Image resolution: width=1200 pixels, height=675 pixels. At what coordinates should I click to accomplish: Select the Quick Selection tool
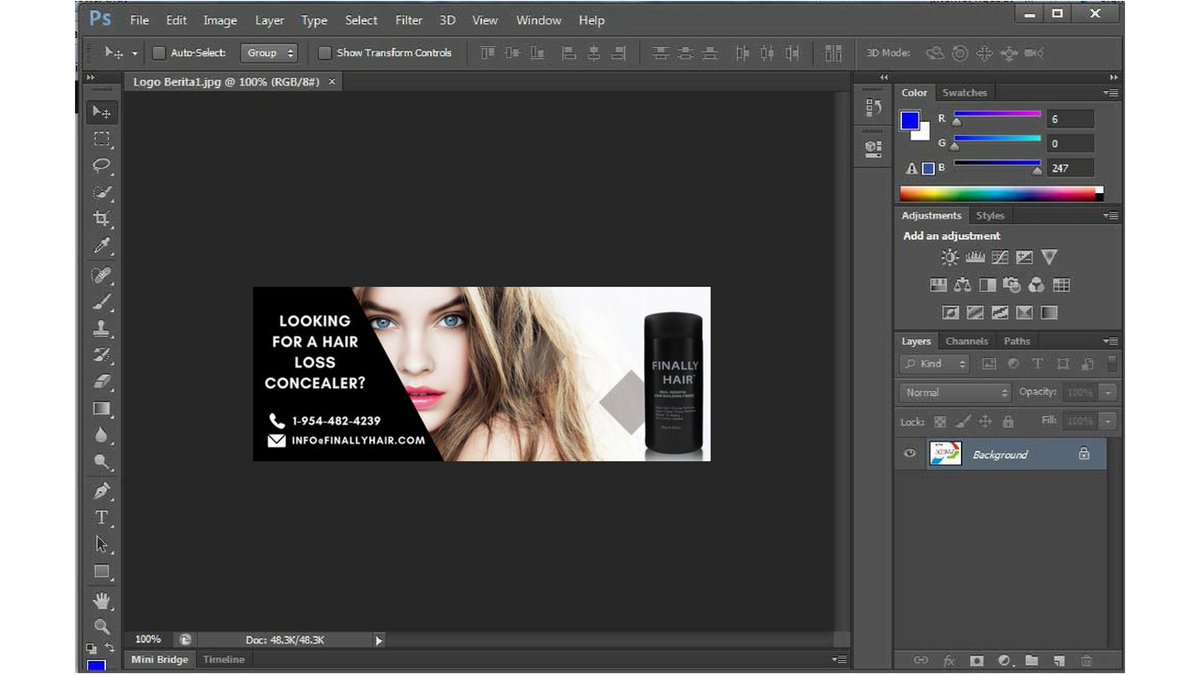(102, 192)
